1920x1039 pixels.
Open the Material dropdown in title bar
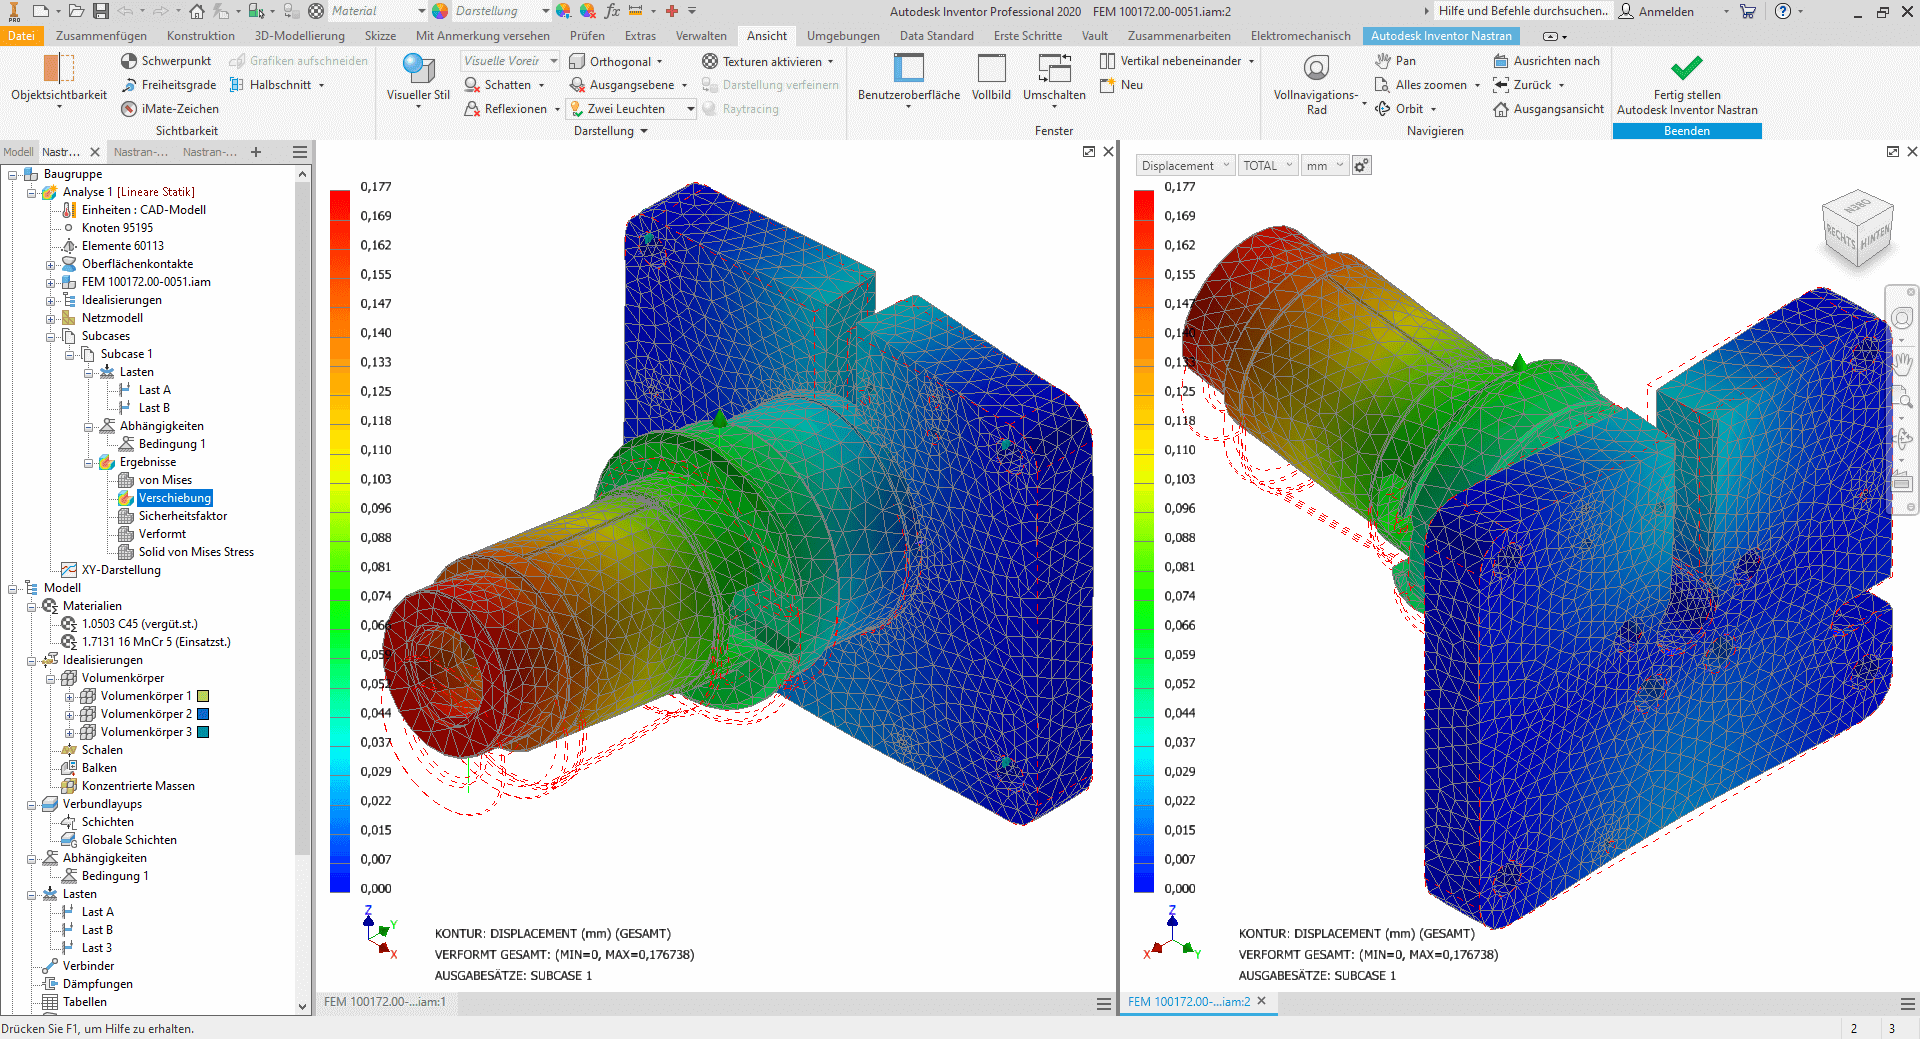click(378, 11)
